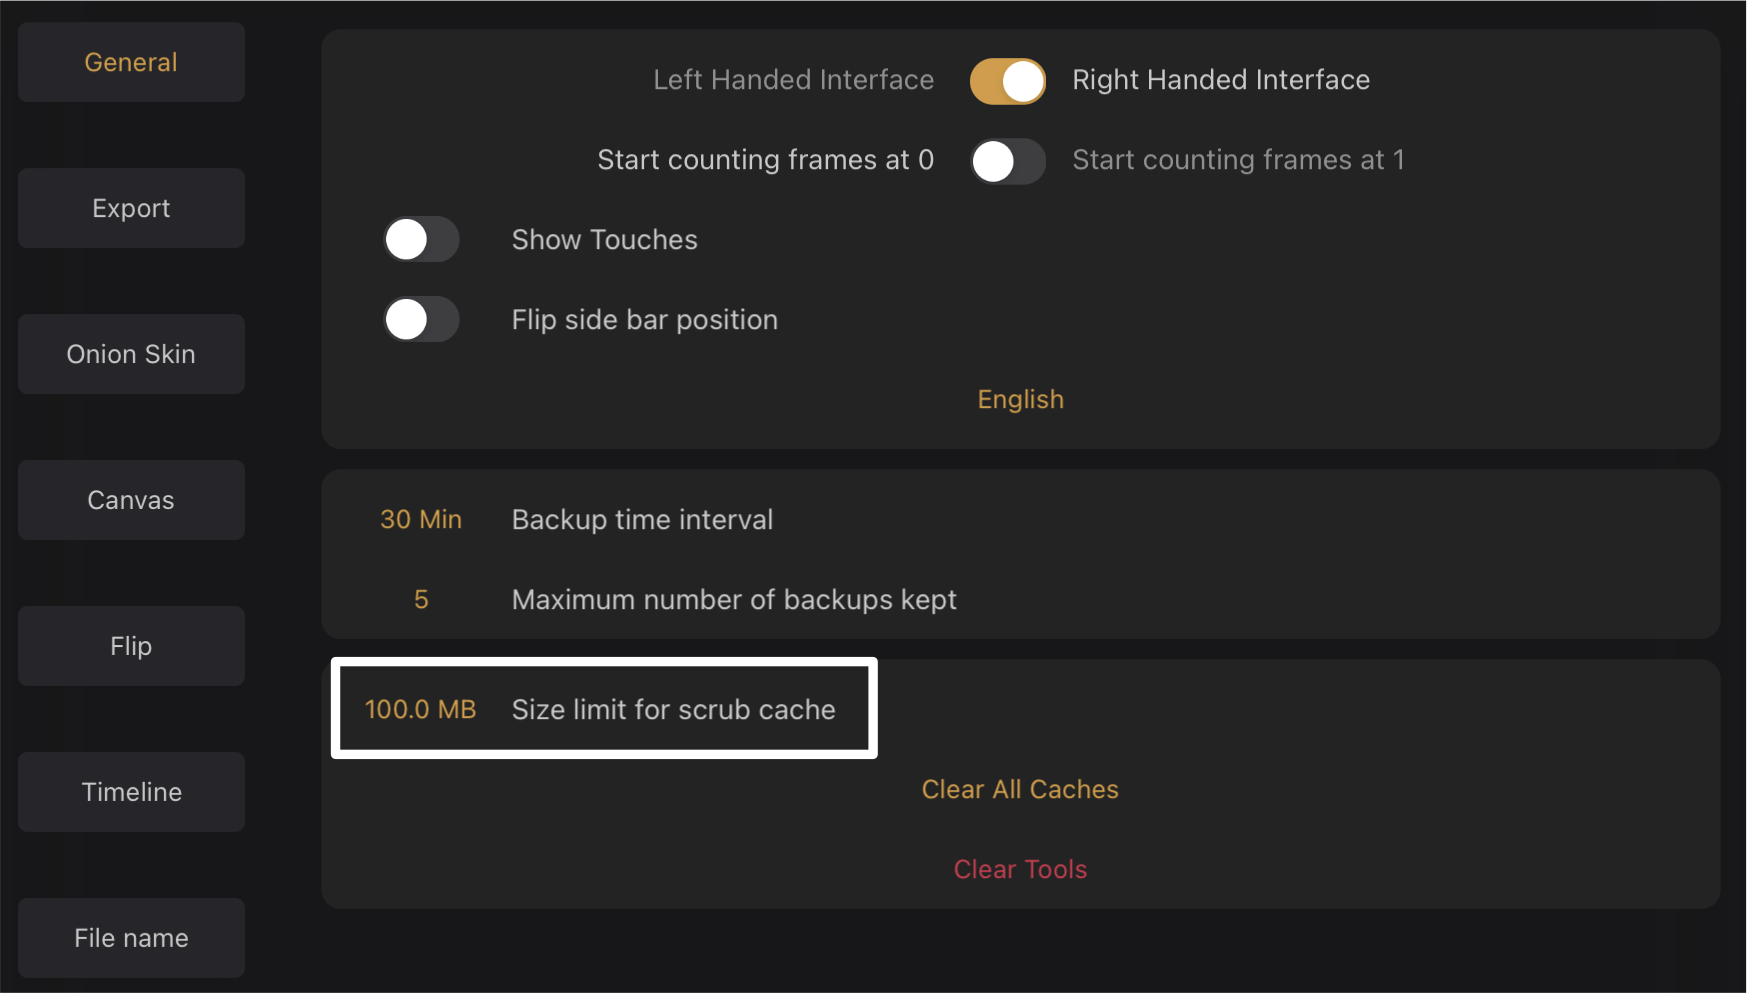1747x993 pixels.
Task: Adjust maximum number of backups kept
Action: (x=420, y=600)
